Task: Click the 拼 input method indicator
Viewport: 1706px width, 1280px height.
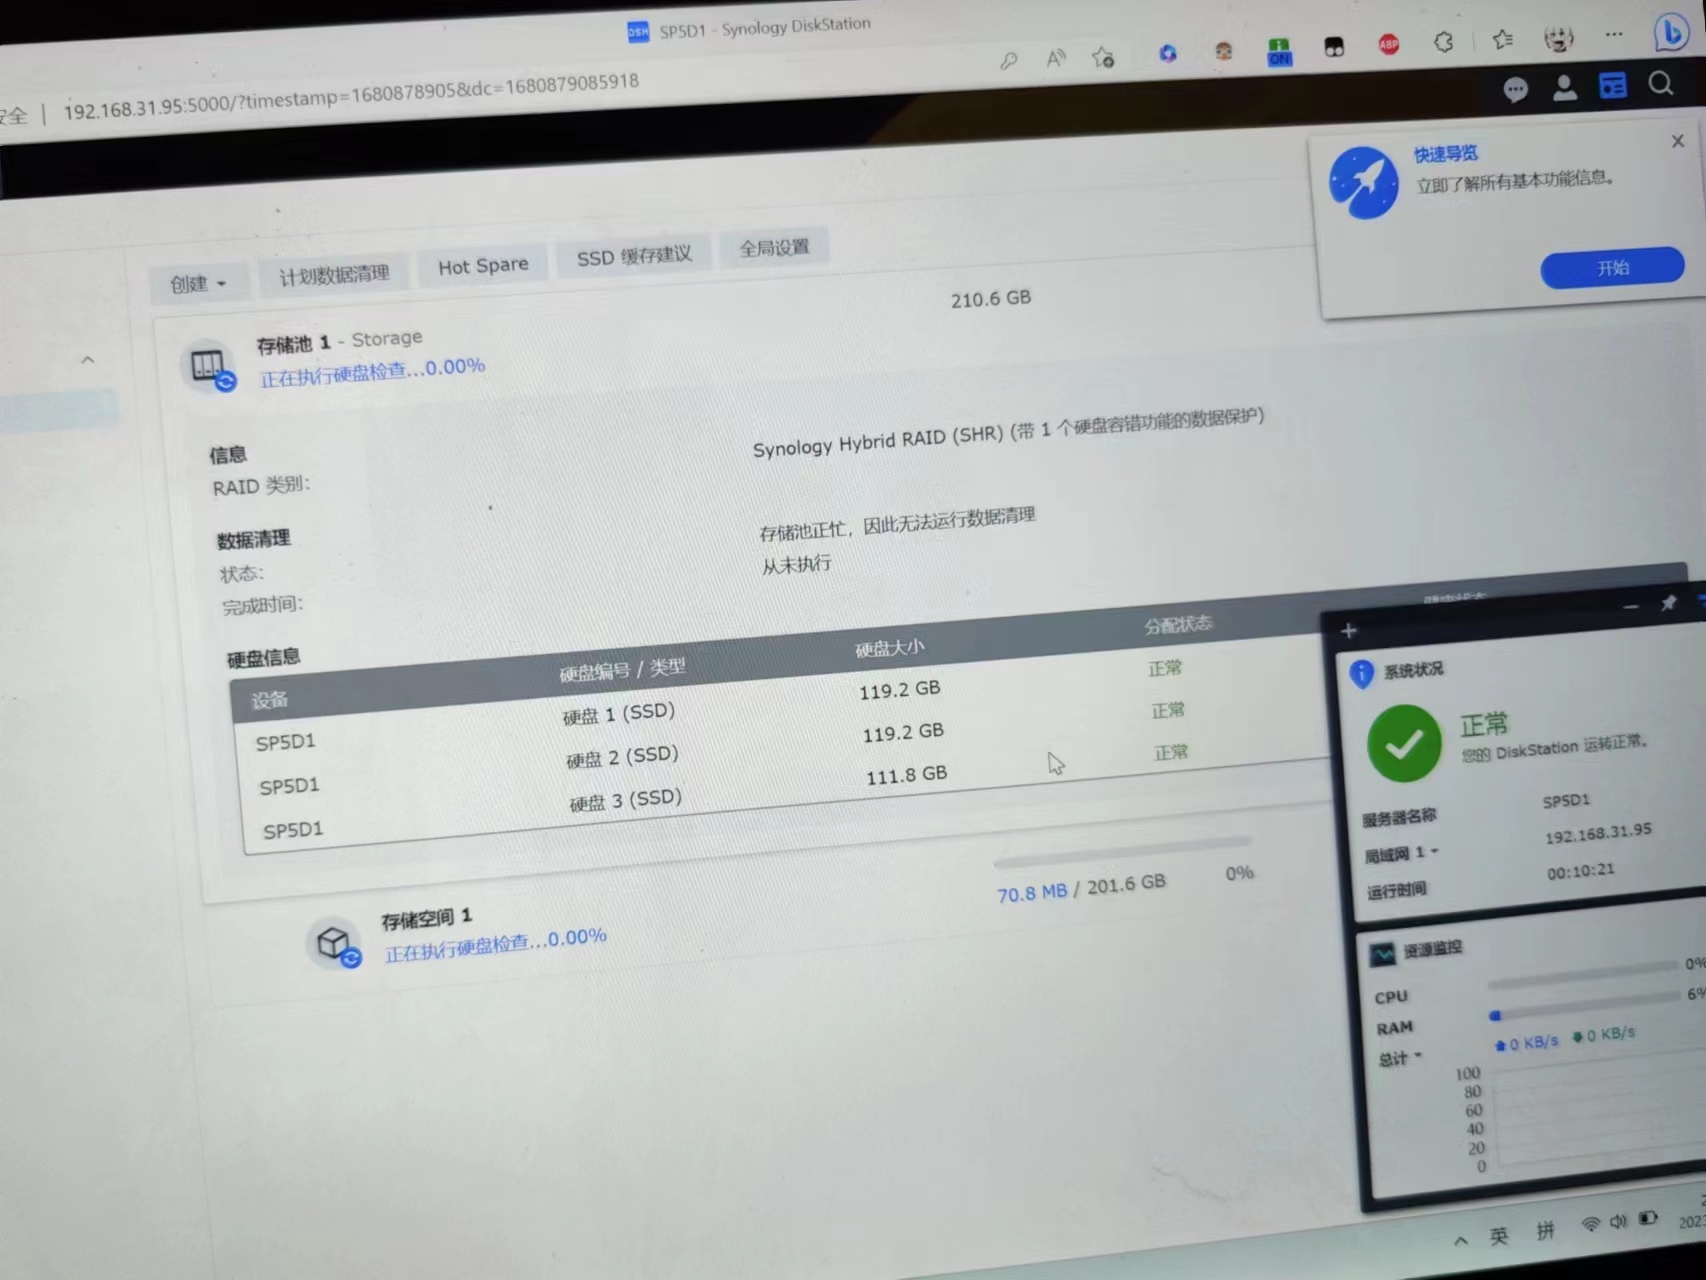Action: (1545, 1230)
